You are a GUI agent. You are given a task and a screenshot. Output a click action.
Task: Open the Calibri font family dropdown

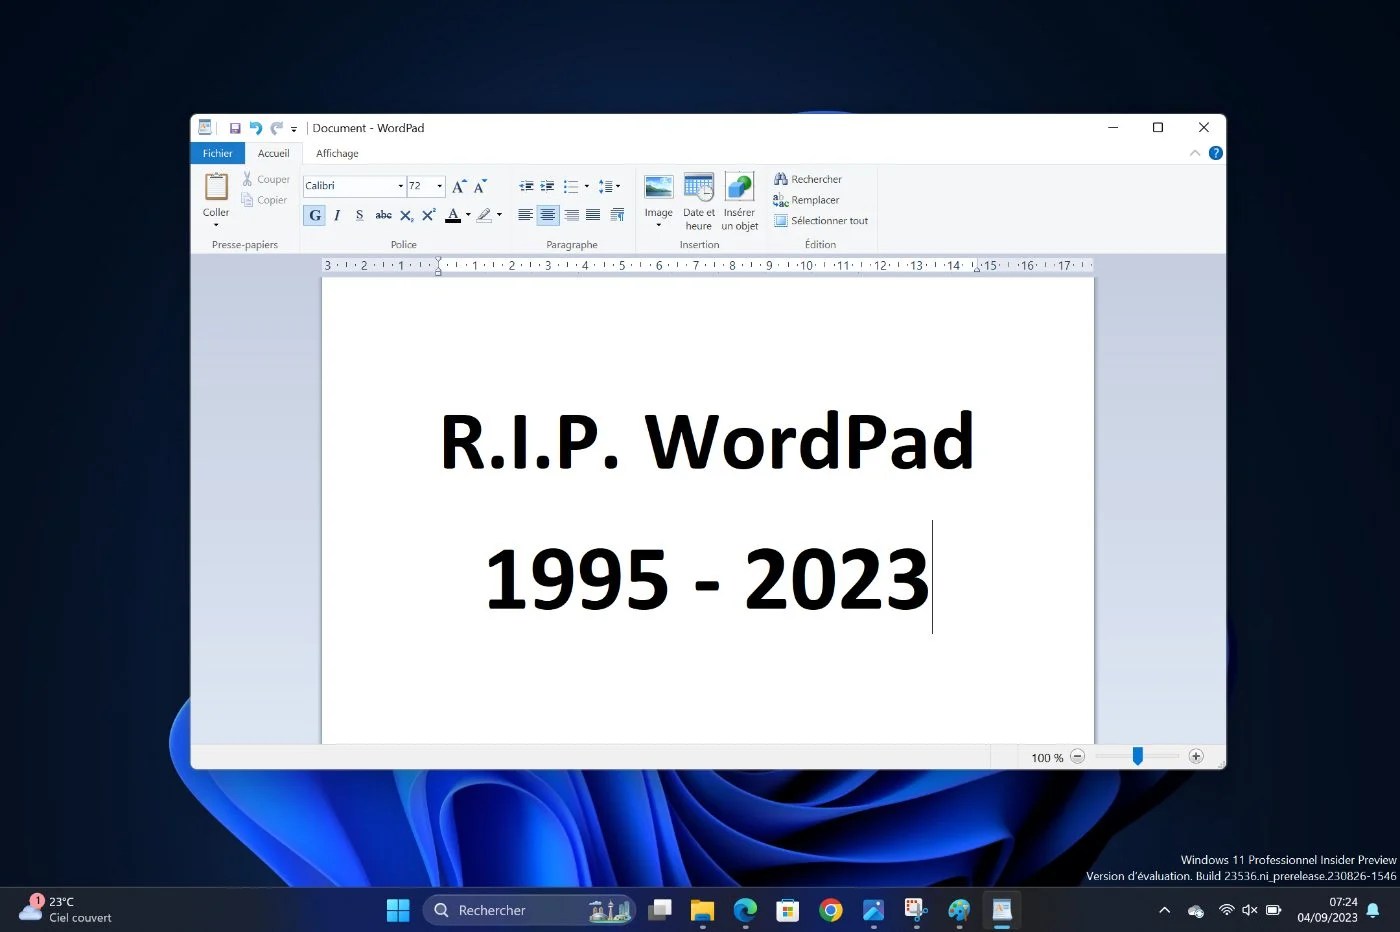tap(399, 185)
